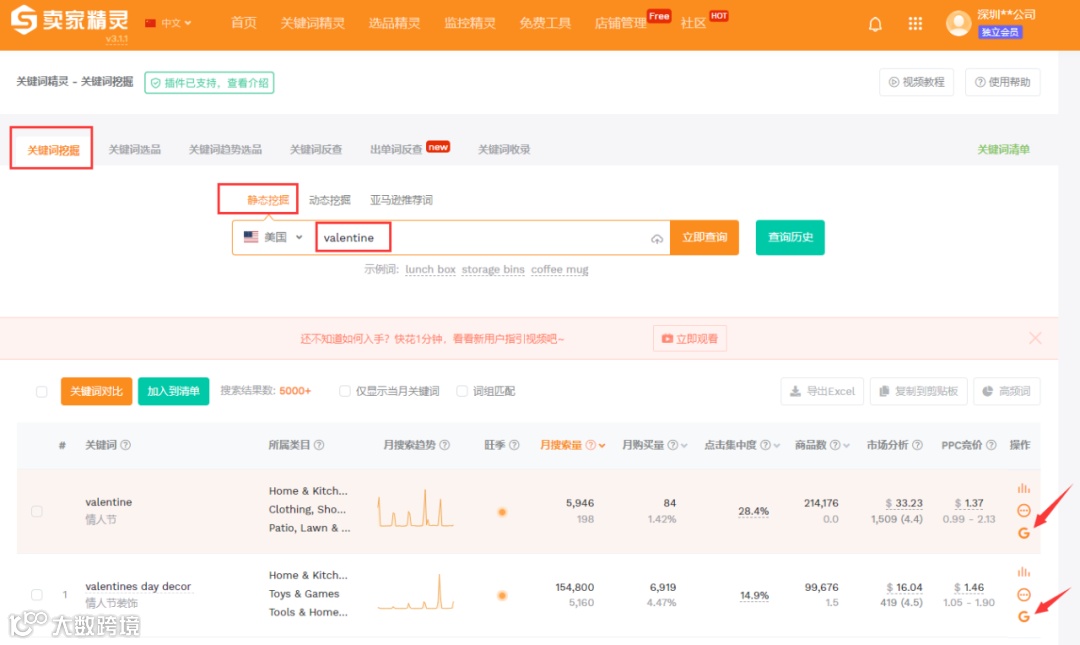Open the notification bell in the top bar
The image size is (1080, 645).
click(875, 23)
